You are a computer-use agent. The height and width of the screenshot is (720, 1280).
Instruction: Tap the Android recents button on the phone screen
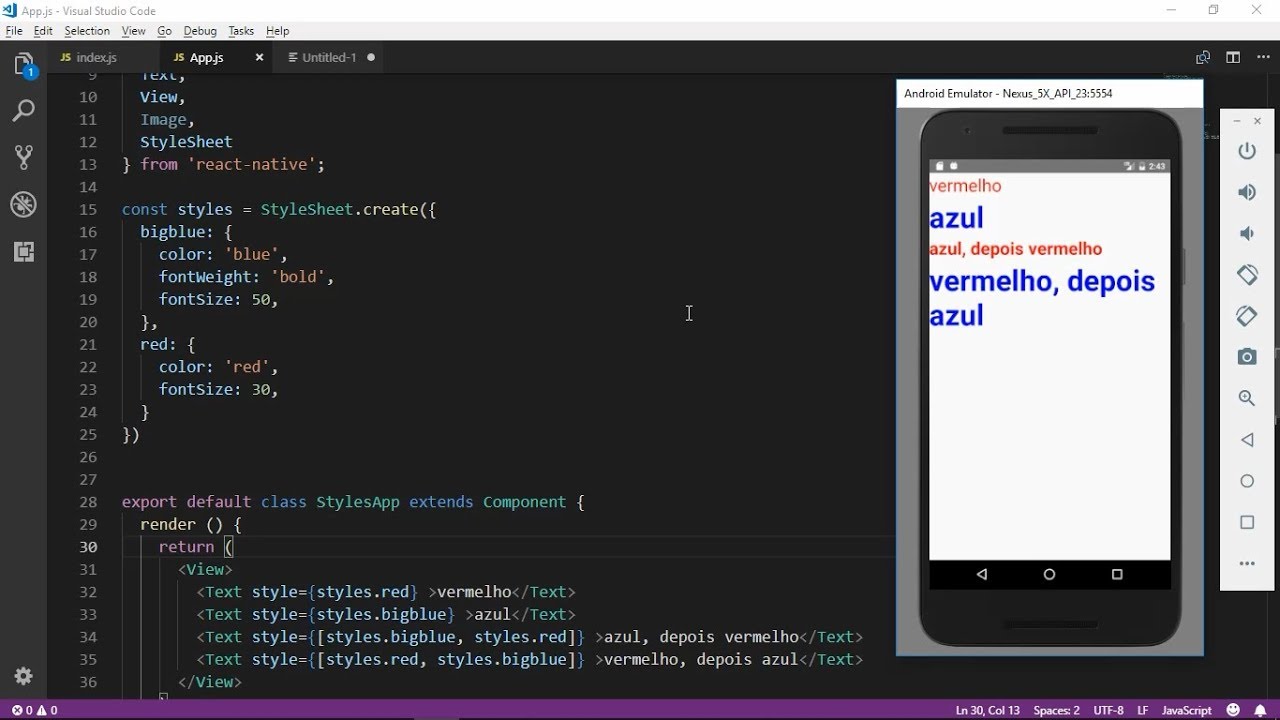coord(1117,574)
